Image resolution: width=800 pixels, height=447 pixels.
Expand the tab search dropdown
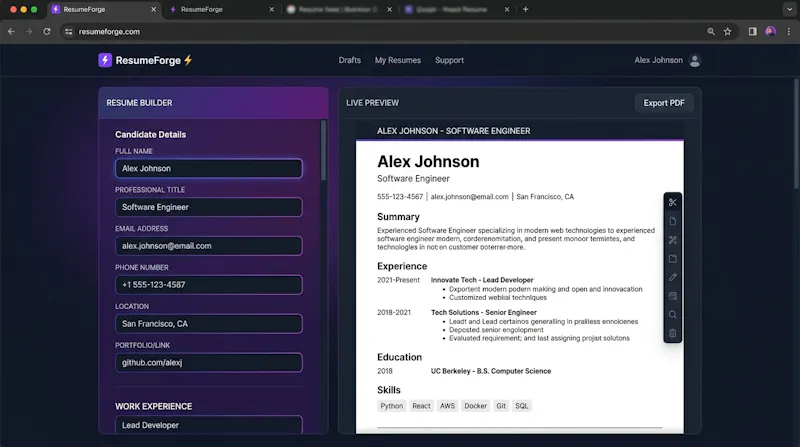[789, 9]
